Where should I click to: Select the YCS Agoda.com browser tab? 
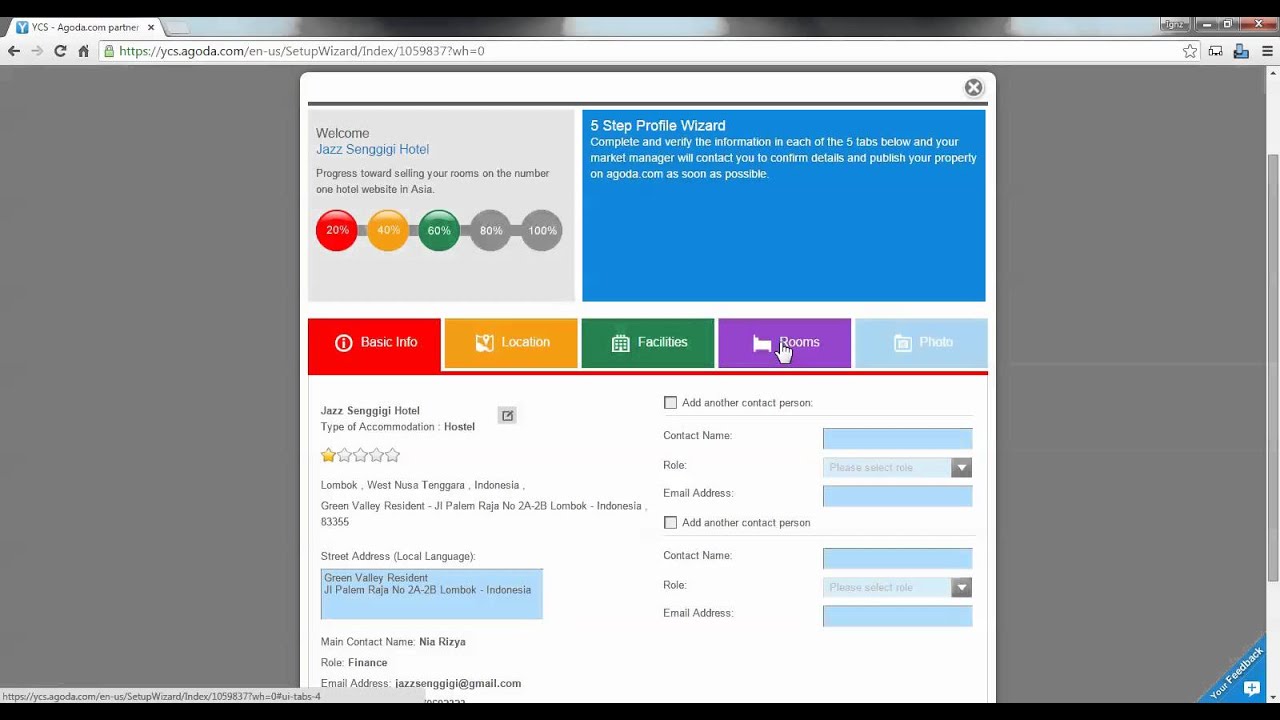point(84,27)
